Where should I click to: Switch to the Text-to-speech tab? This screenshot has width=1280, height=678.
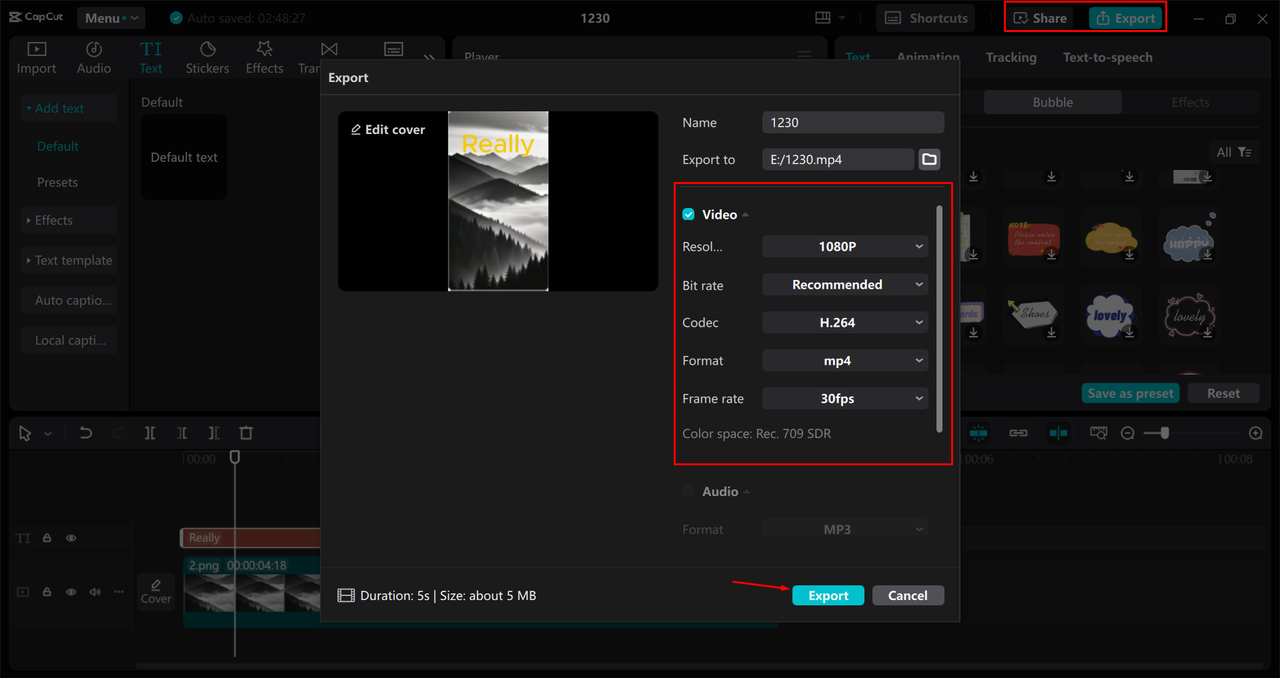point(1107,57)
